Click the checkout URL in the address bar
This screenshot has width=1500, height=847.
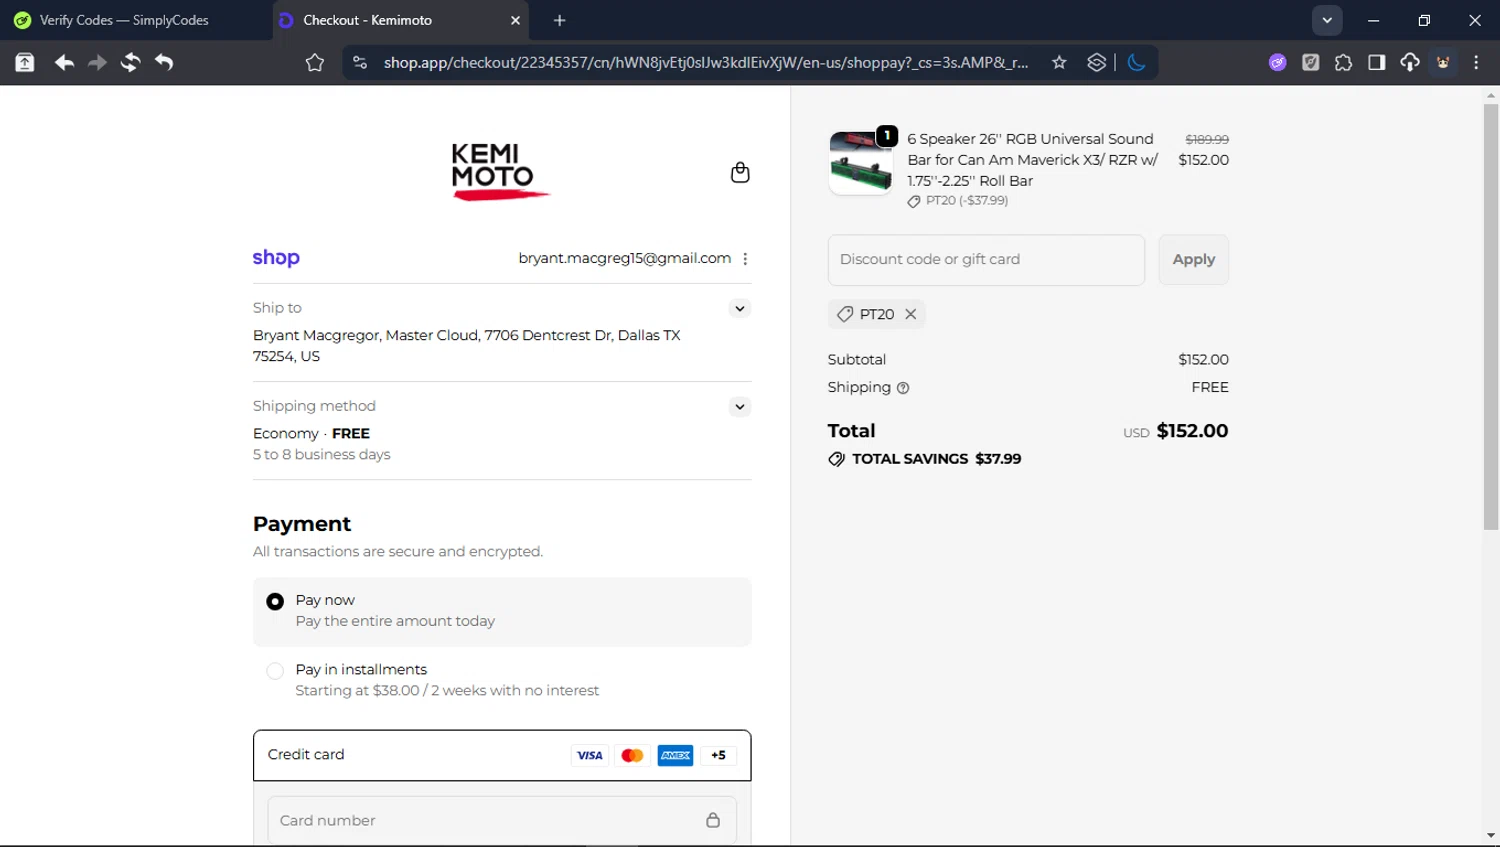pos(706,62)
